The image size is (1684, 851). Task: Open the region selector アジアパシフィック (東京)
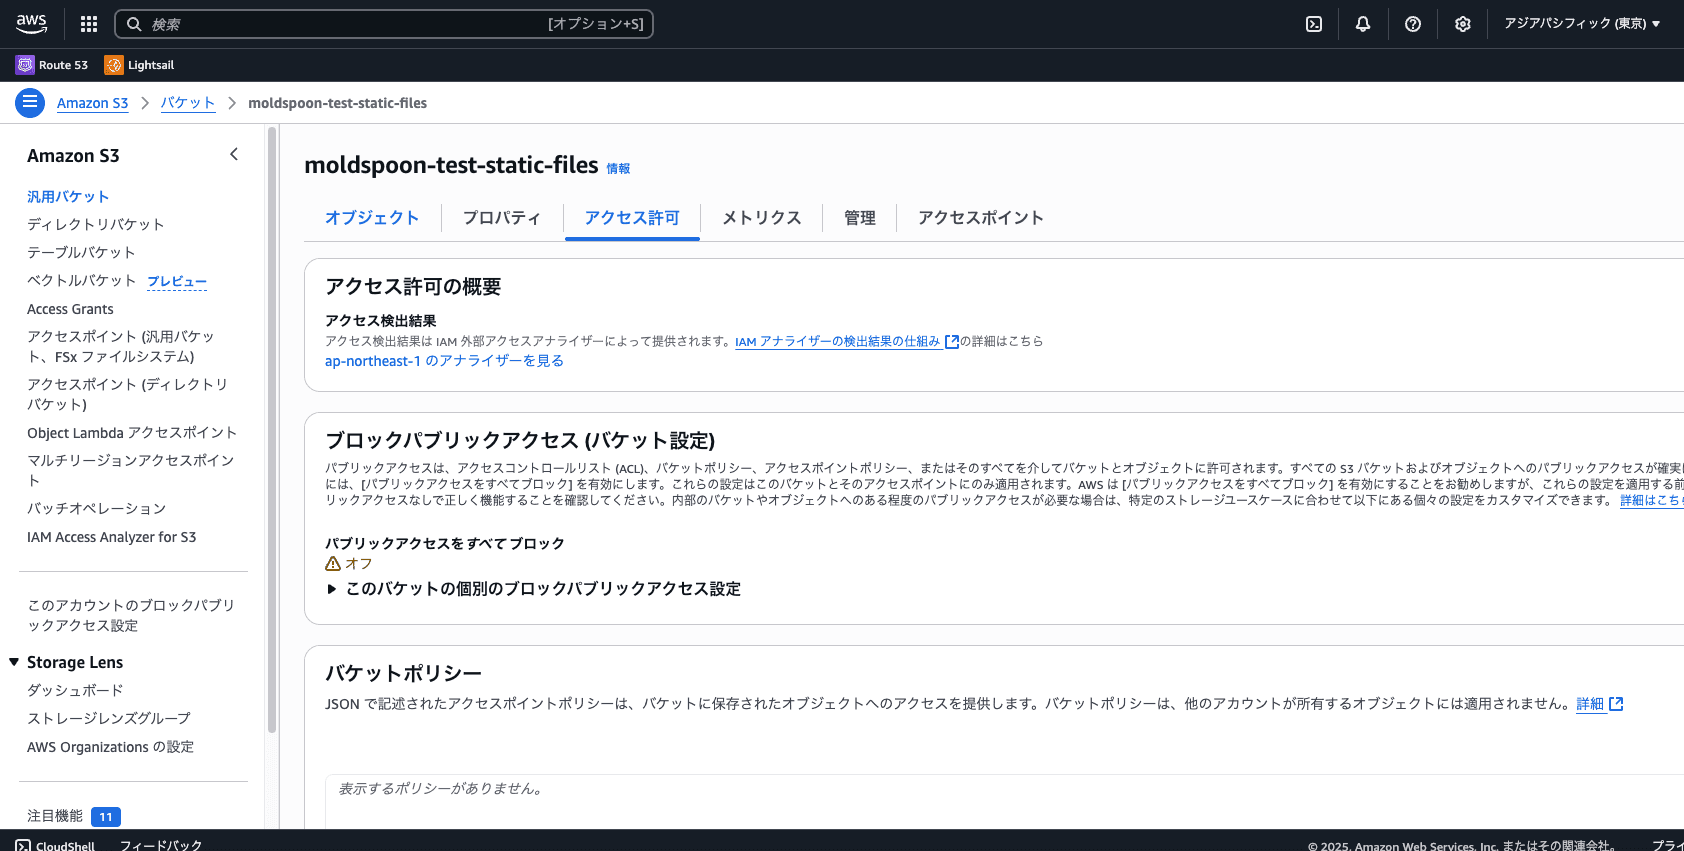coord(1582,24)
